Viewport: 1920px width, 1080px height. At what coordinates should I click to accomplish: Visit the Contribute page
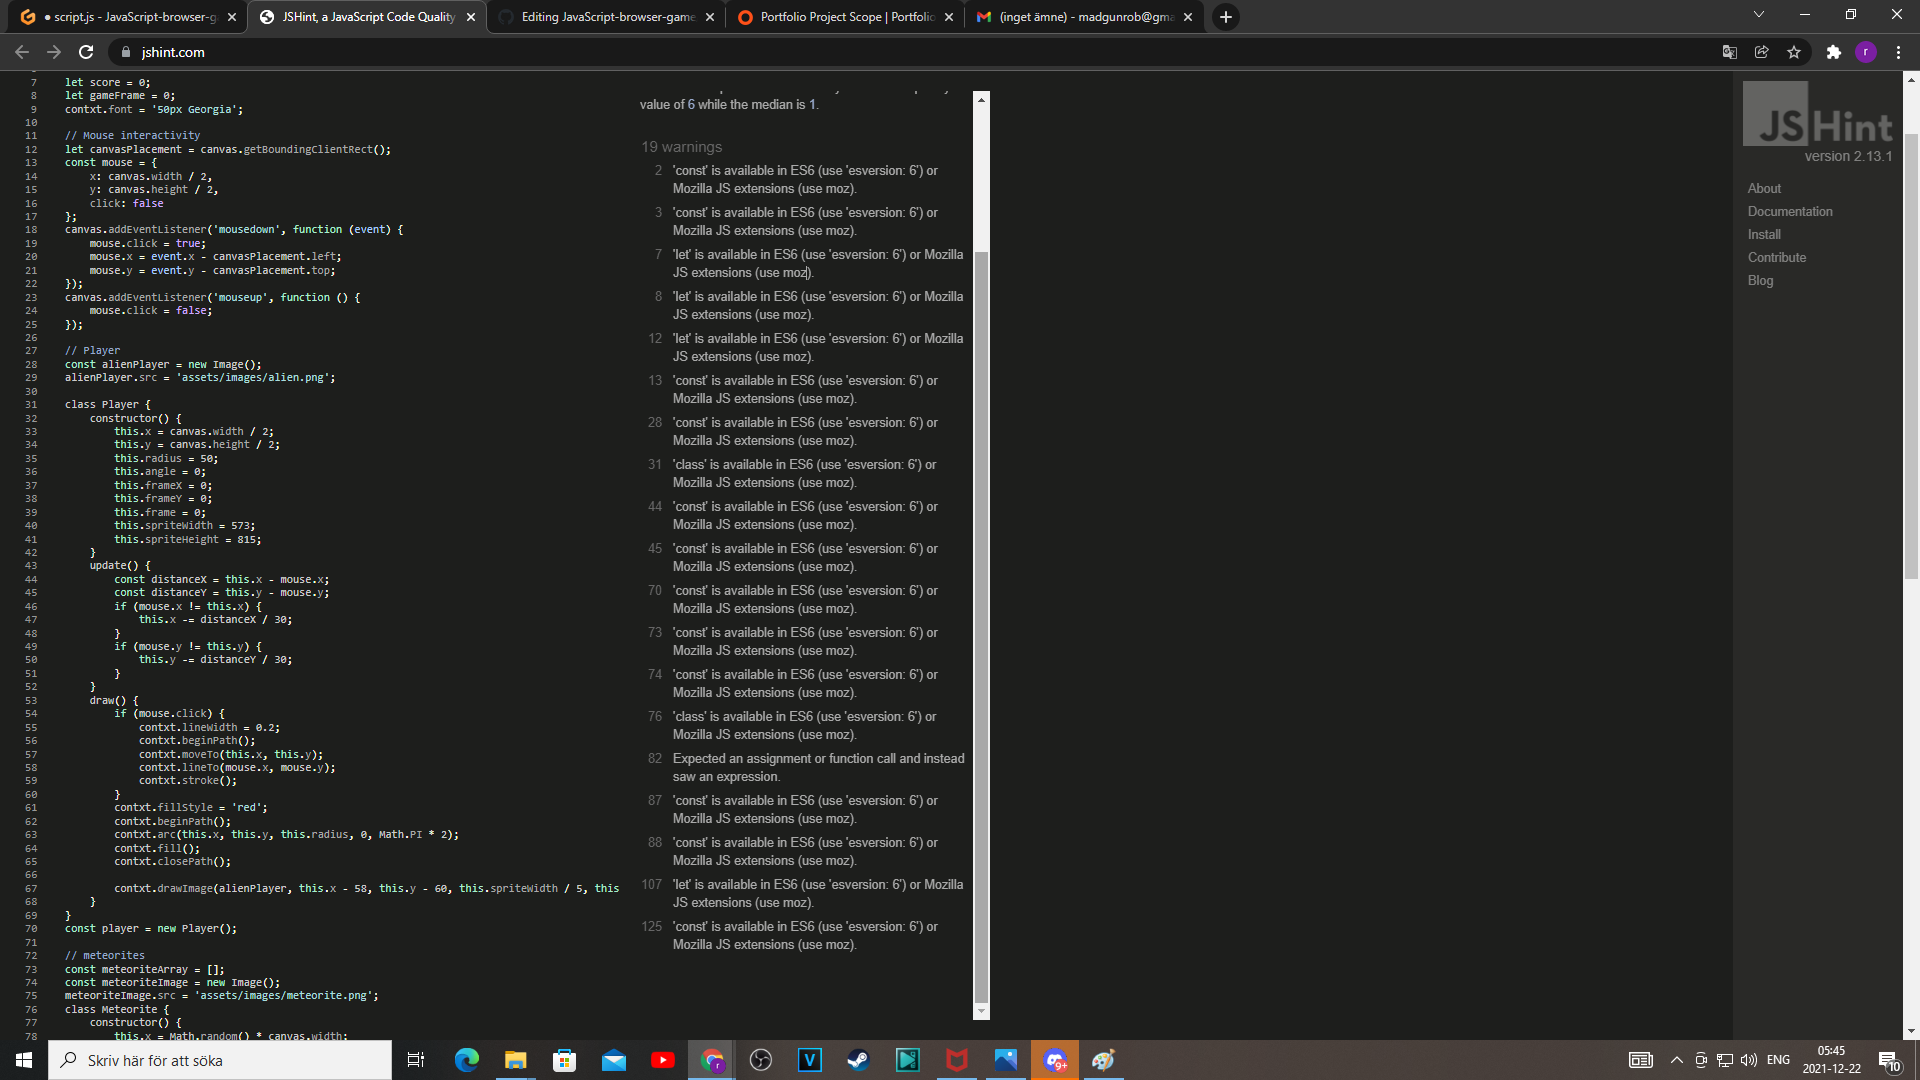1776,257
